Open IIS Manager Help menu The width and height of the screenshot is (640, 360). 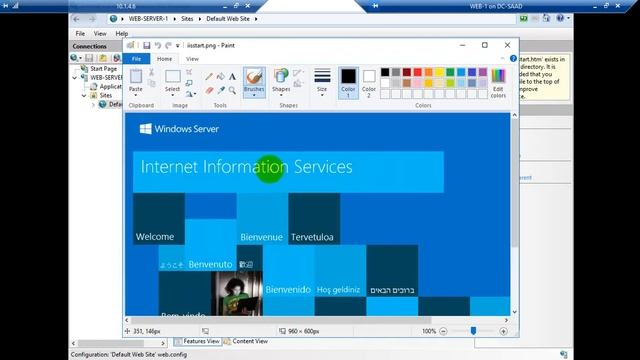point(122,33)
